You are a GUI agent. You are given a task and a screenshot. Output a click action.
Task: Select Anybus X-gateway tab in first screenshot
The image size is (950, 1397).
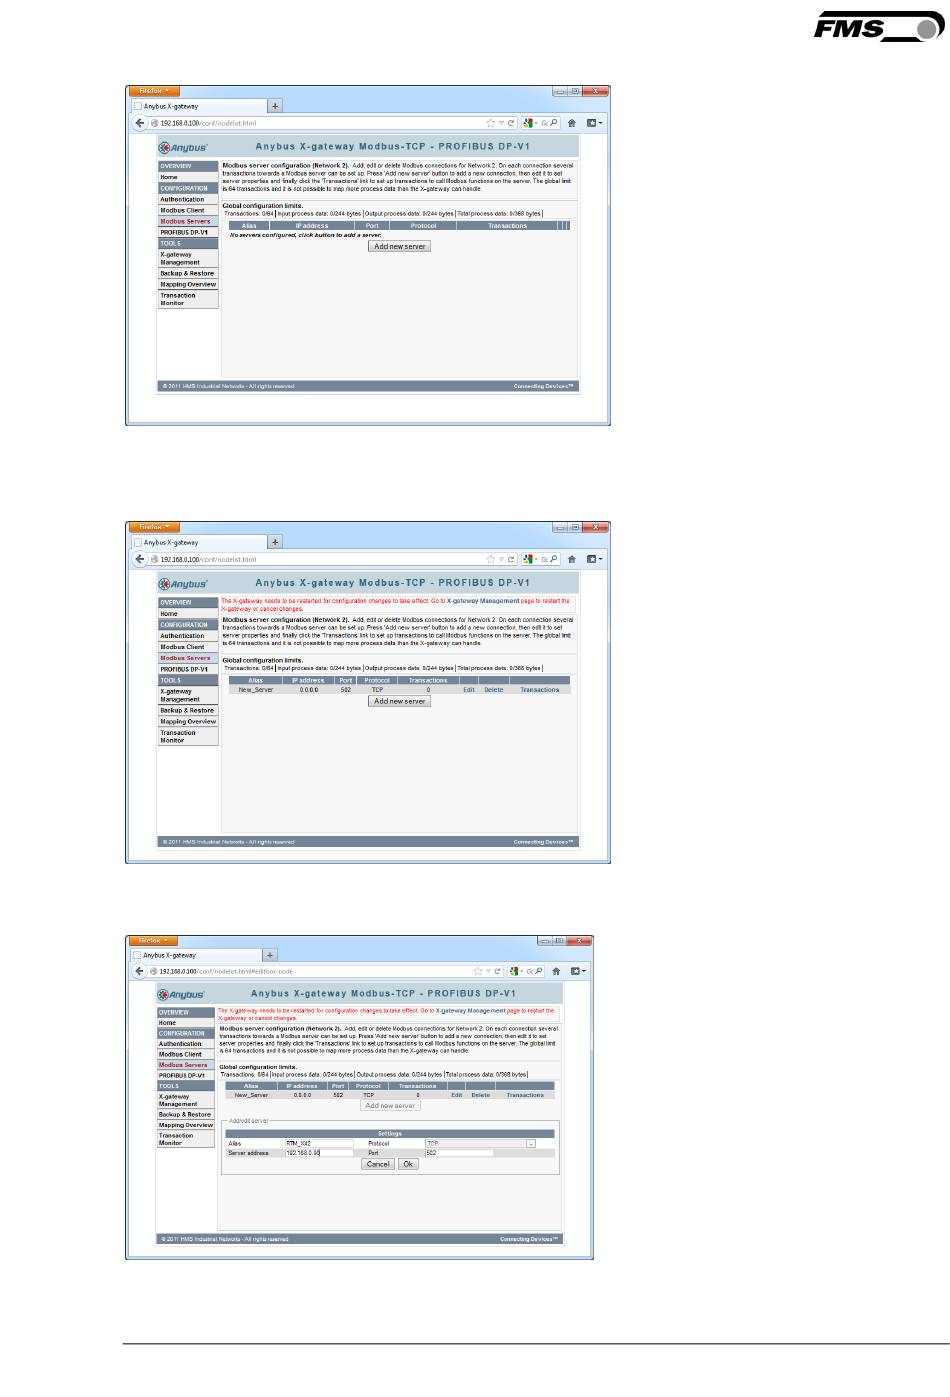click(x=199, y=106)
